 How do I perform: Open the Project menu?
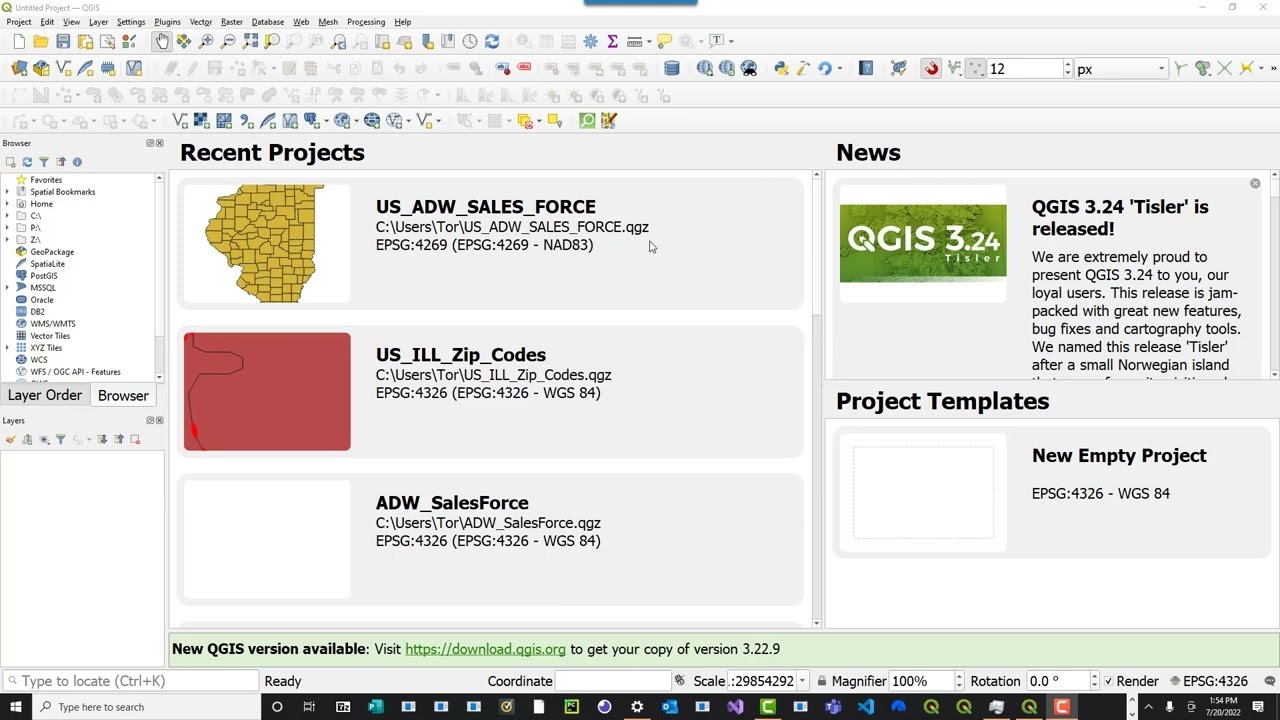click(x=19, y=22)
